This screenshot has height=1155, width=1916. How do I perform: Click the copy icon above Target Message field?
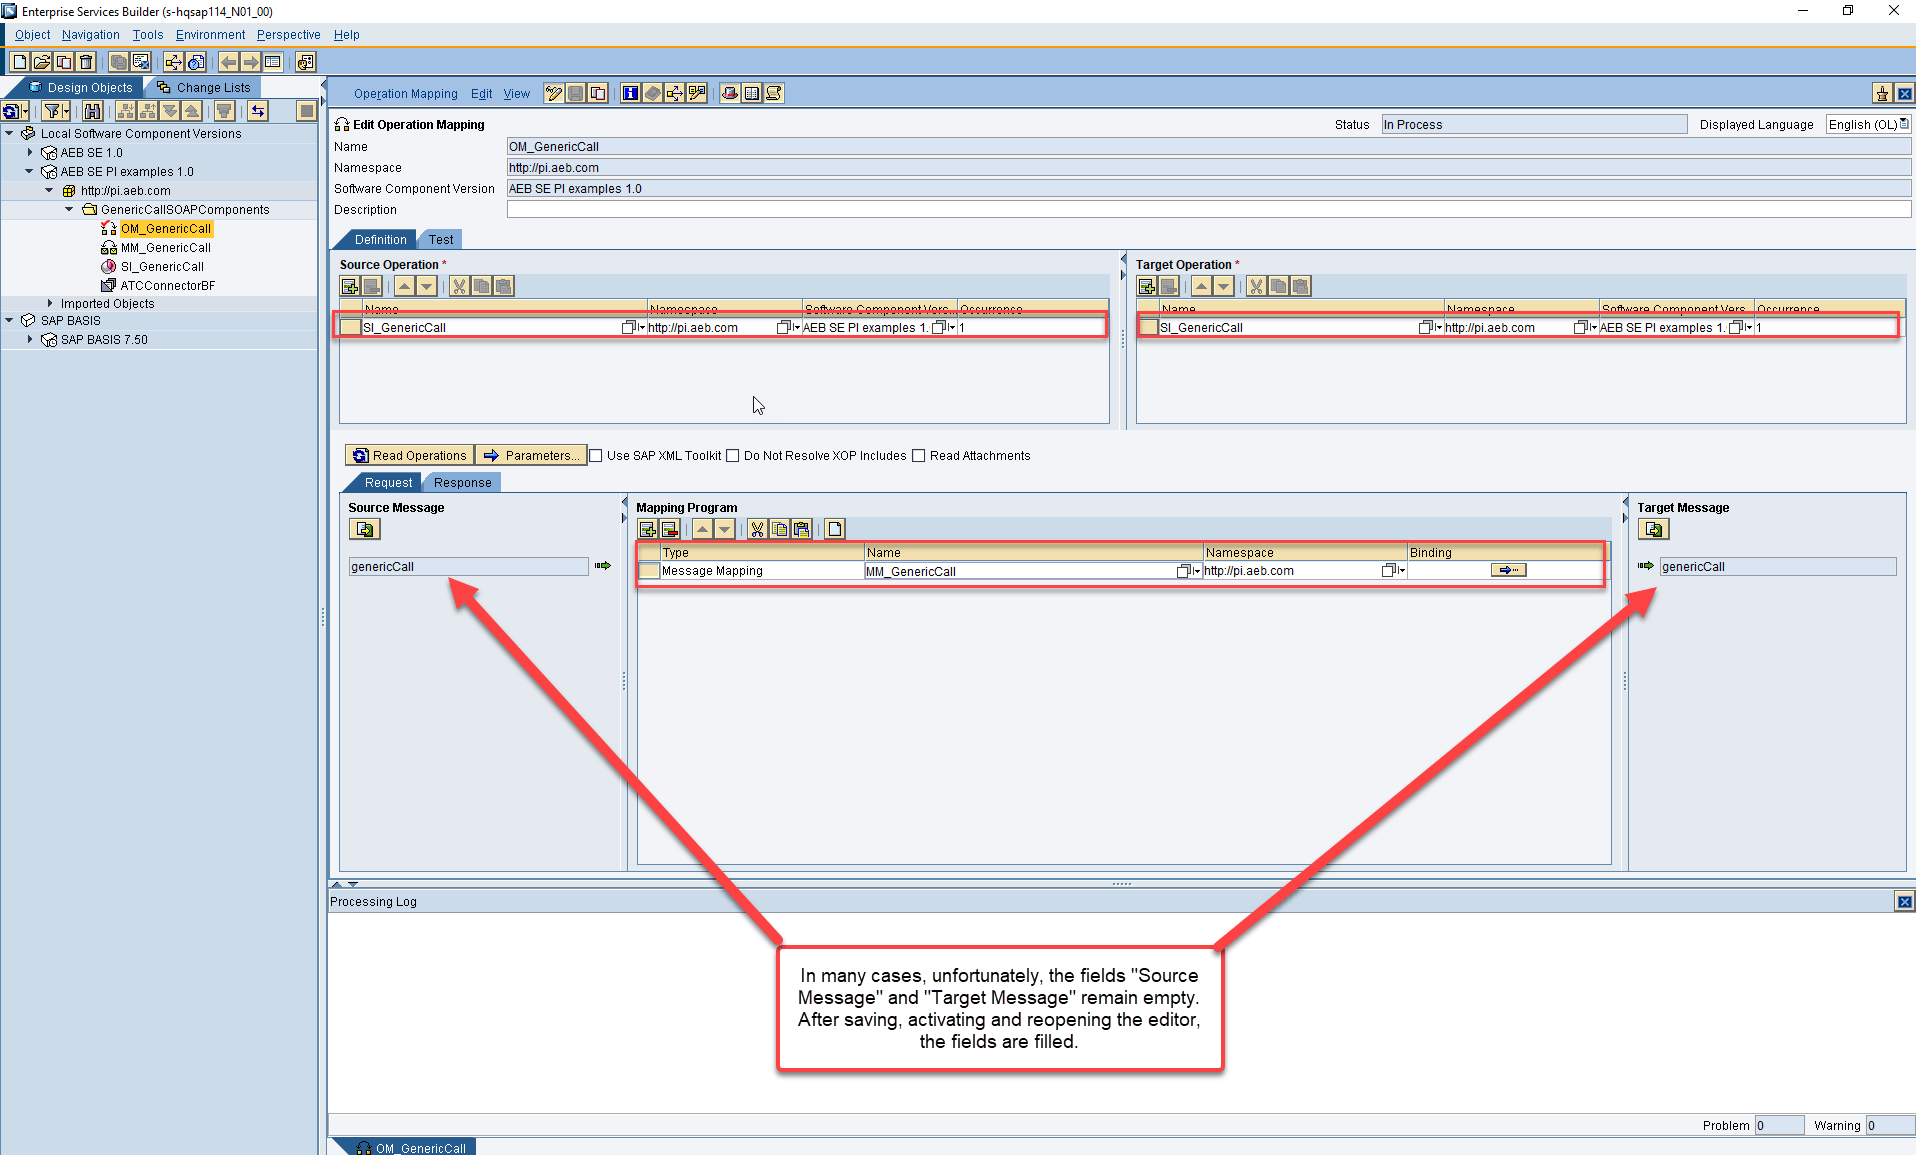(x=1655, y=529)
